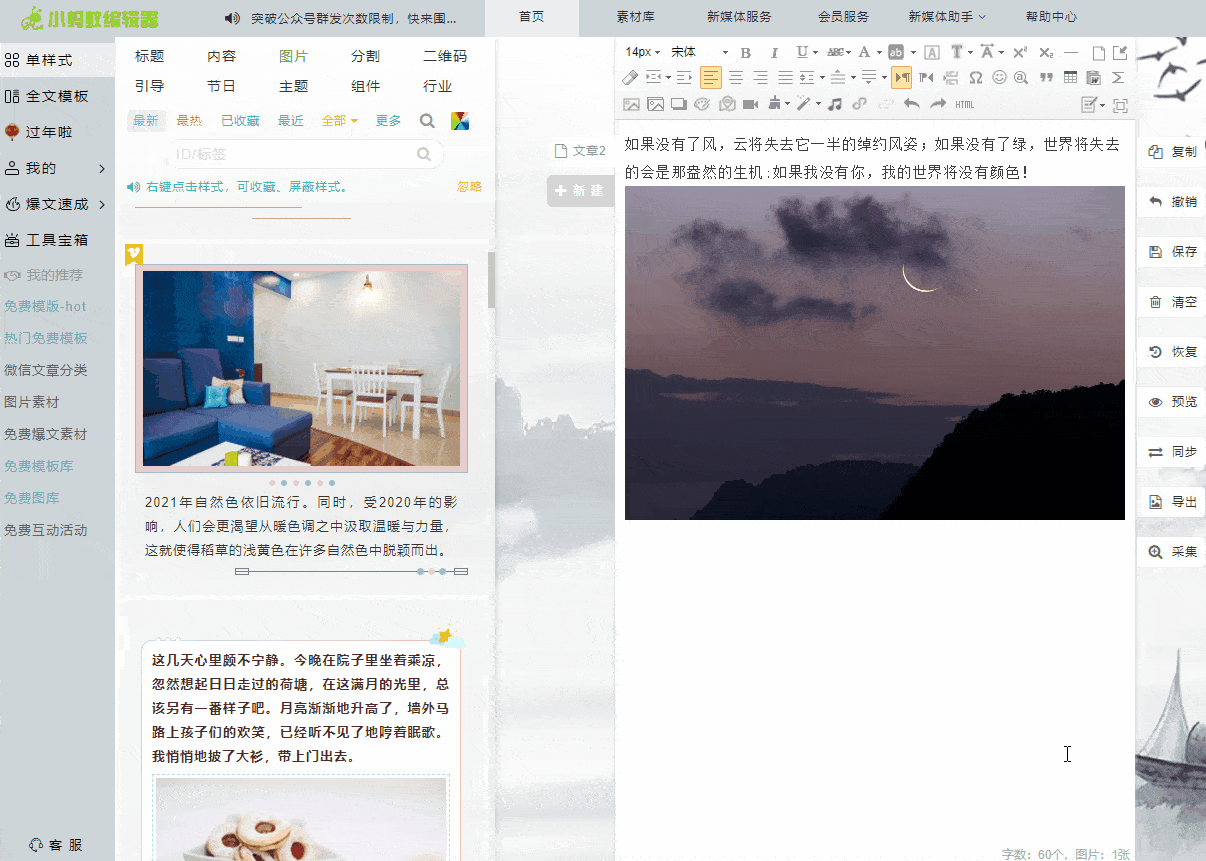
Task: Click the 保存 save button
Action: point(1173,252)
